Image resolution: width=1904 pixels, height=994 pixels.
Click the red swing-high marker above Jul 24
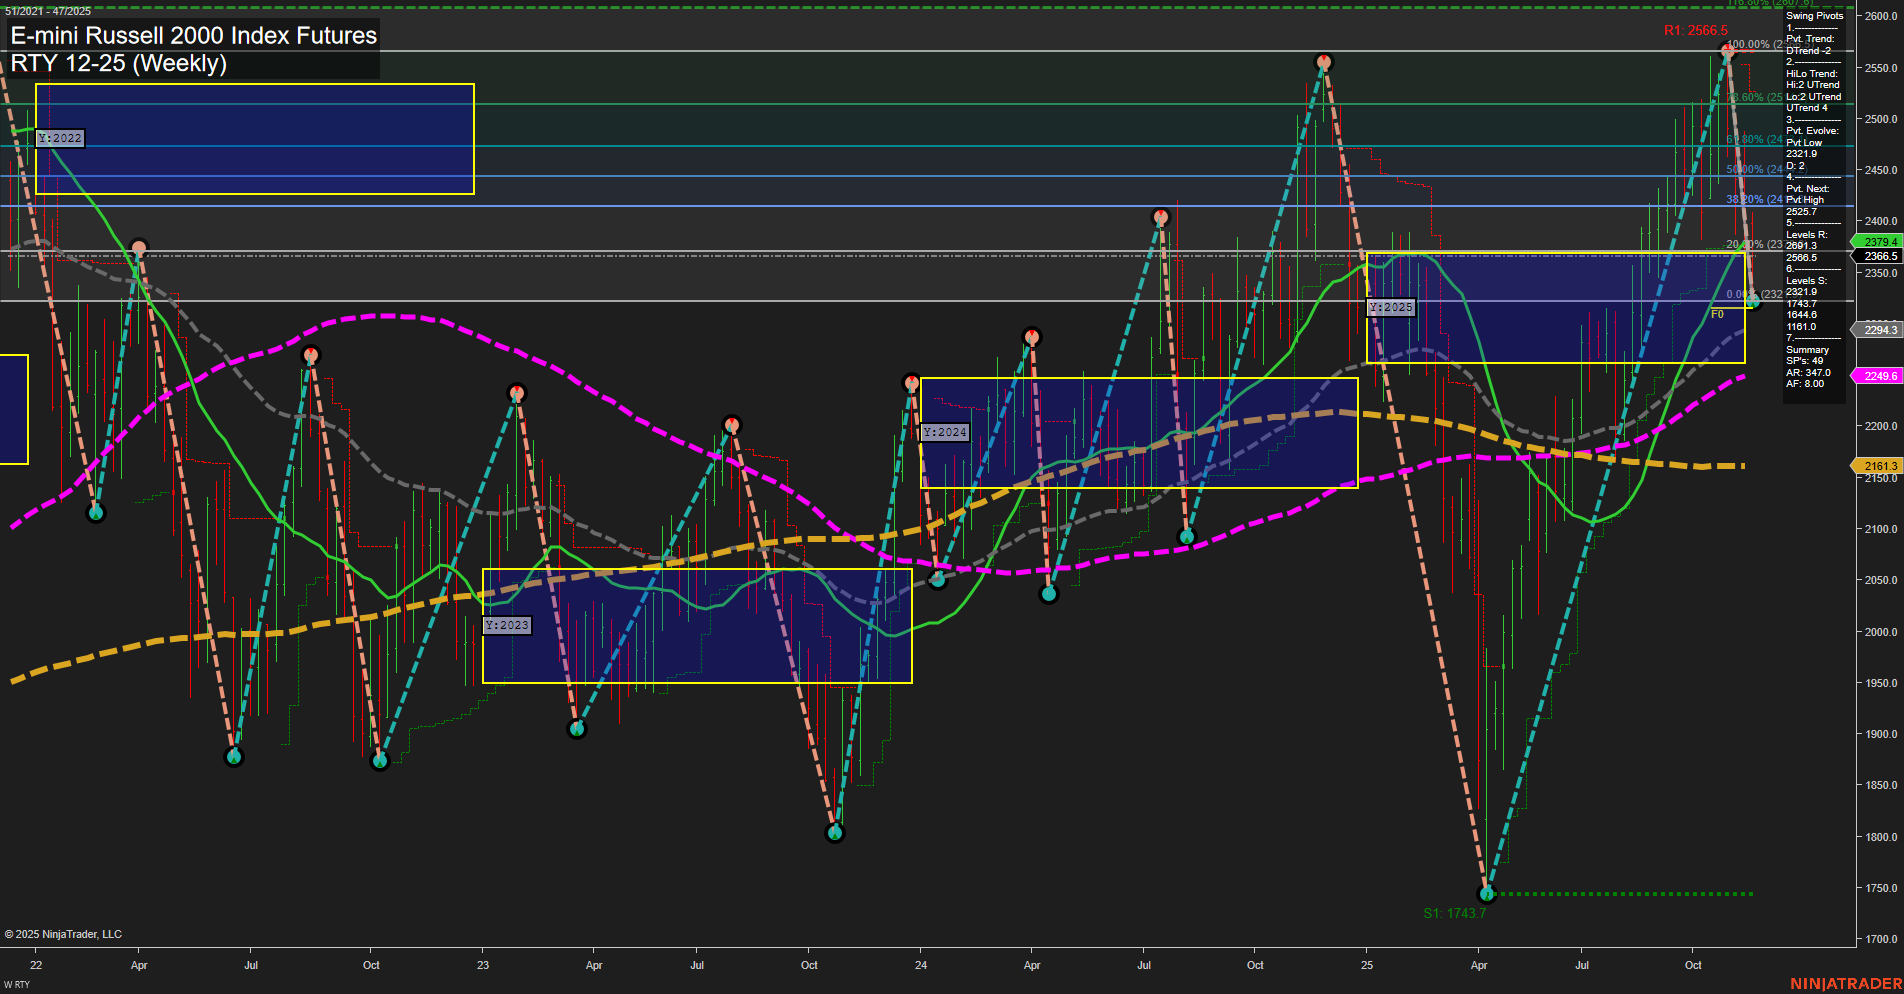pyautogui.click(x=1160, y=214)
